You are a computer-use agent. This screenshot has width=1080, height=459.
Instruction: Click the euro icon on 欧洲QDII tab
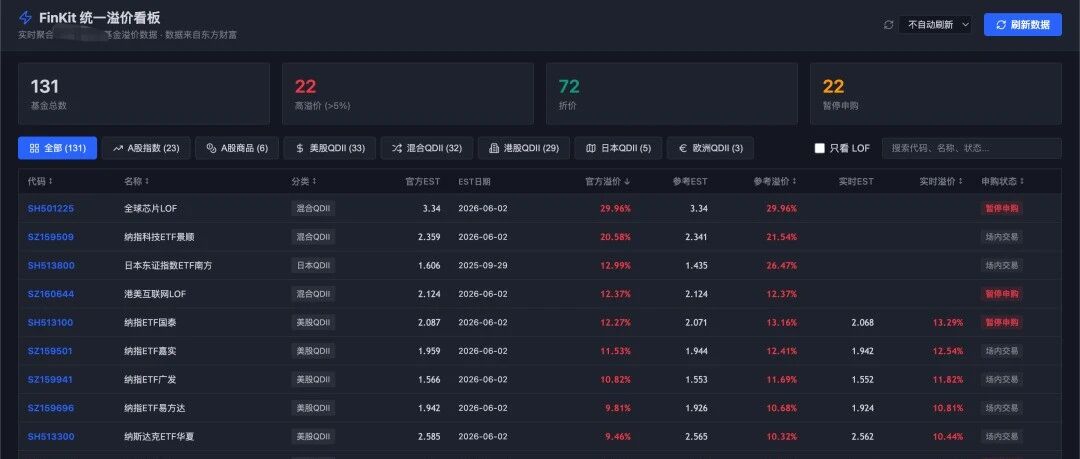(x=683, y=148)
